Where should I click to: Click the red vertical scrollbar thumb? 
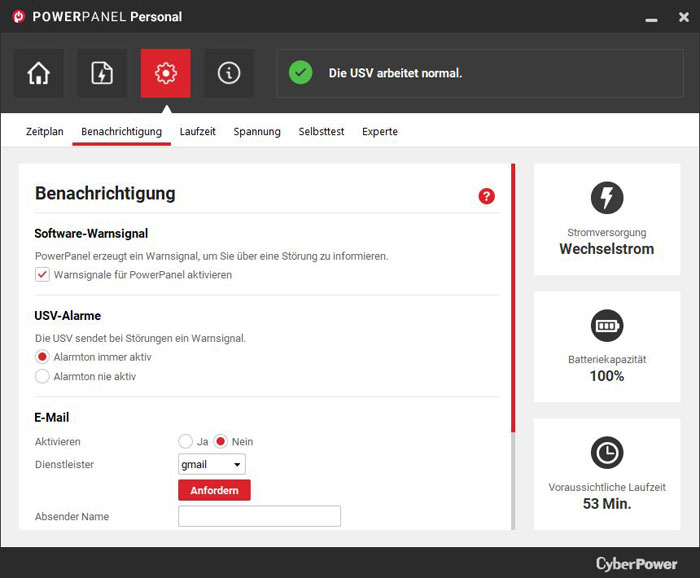point(513,298)
